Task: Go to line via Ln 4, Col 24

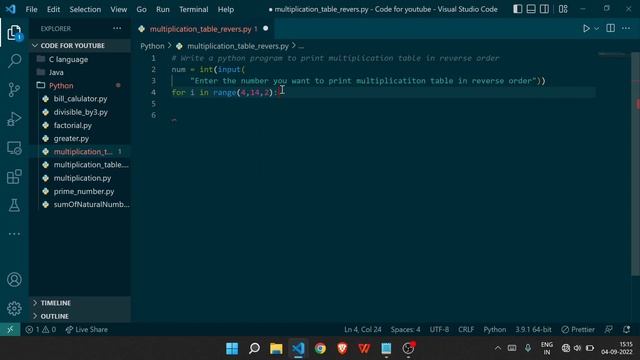Action: 362,329
